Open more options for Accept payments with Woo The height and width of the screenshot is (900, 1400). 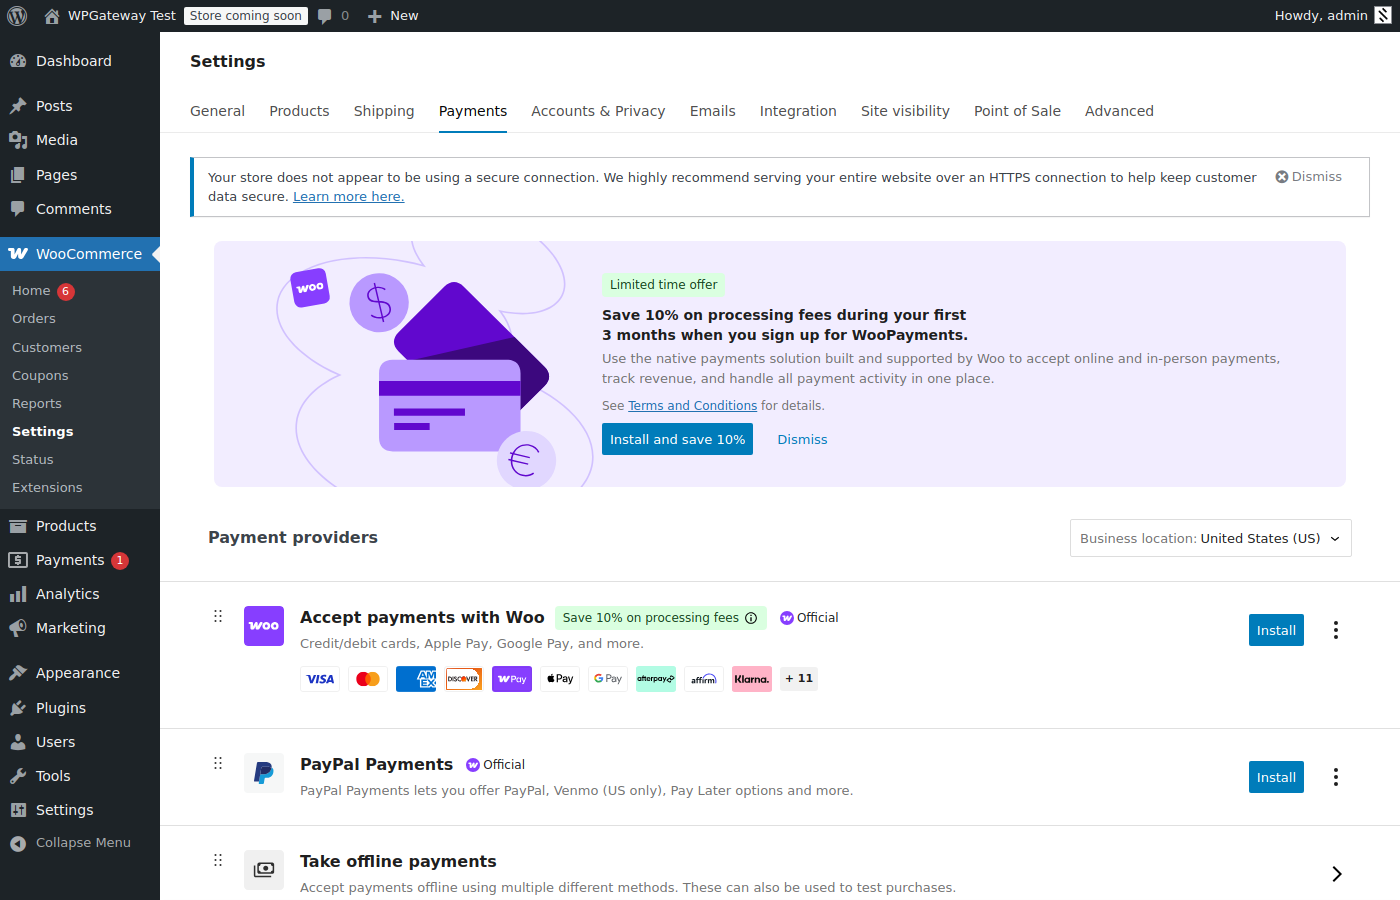tap(1336, 630)
